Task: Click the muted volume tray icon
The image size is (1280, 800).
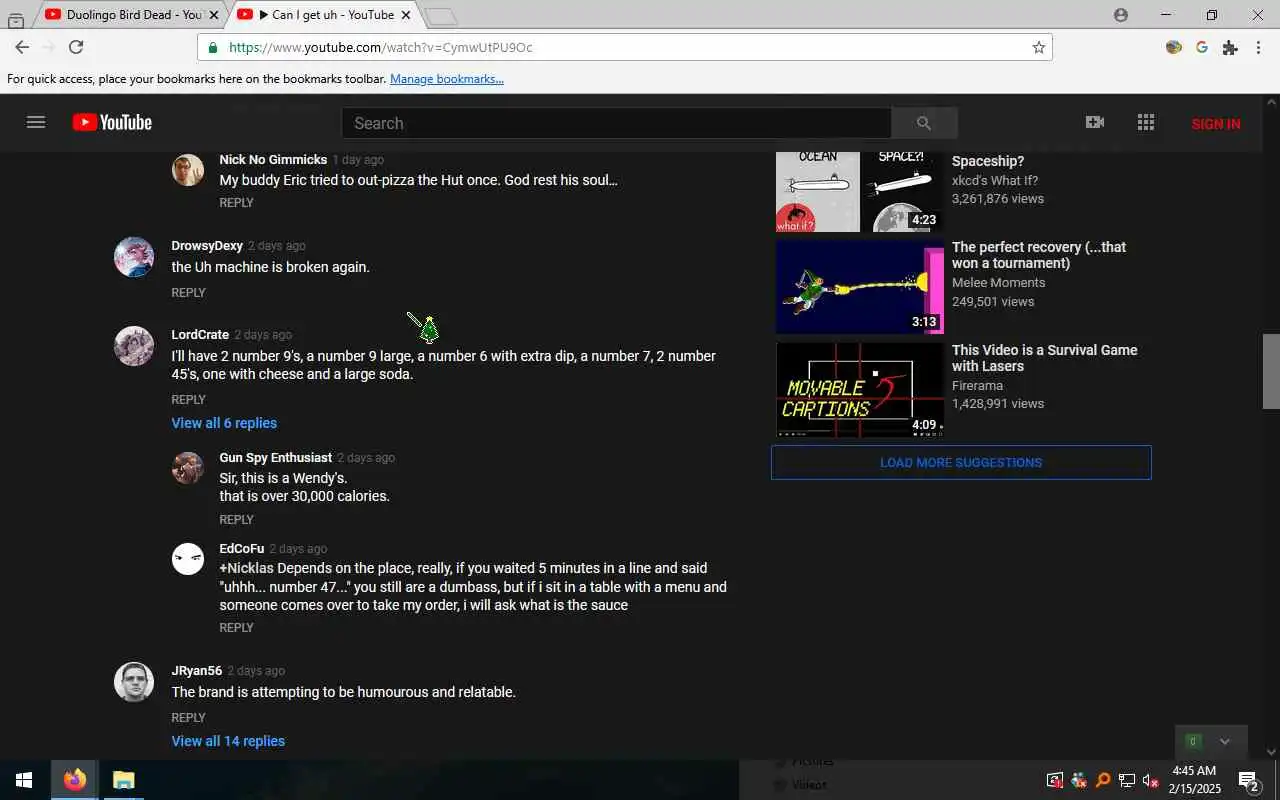Action: coord(1151,780)
